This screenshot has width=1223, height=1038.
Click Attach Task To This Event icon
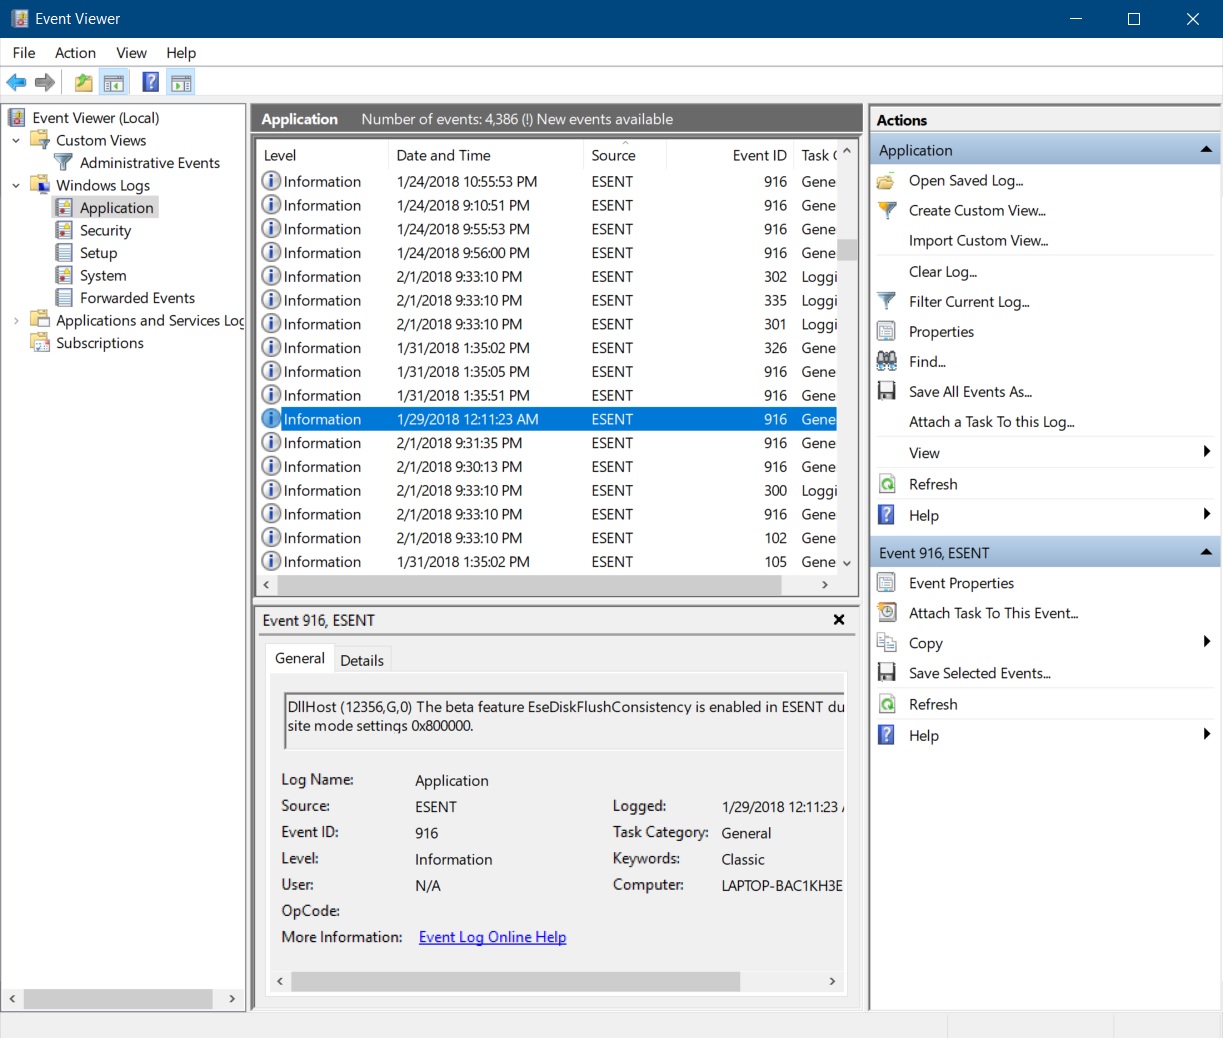pyautogui.click(x=886, y=613)
